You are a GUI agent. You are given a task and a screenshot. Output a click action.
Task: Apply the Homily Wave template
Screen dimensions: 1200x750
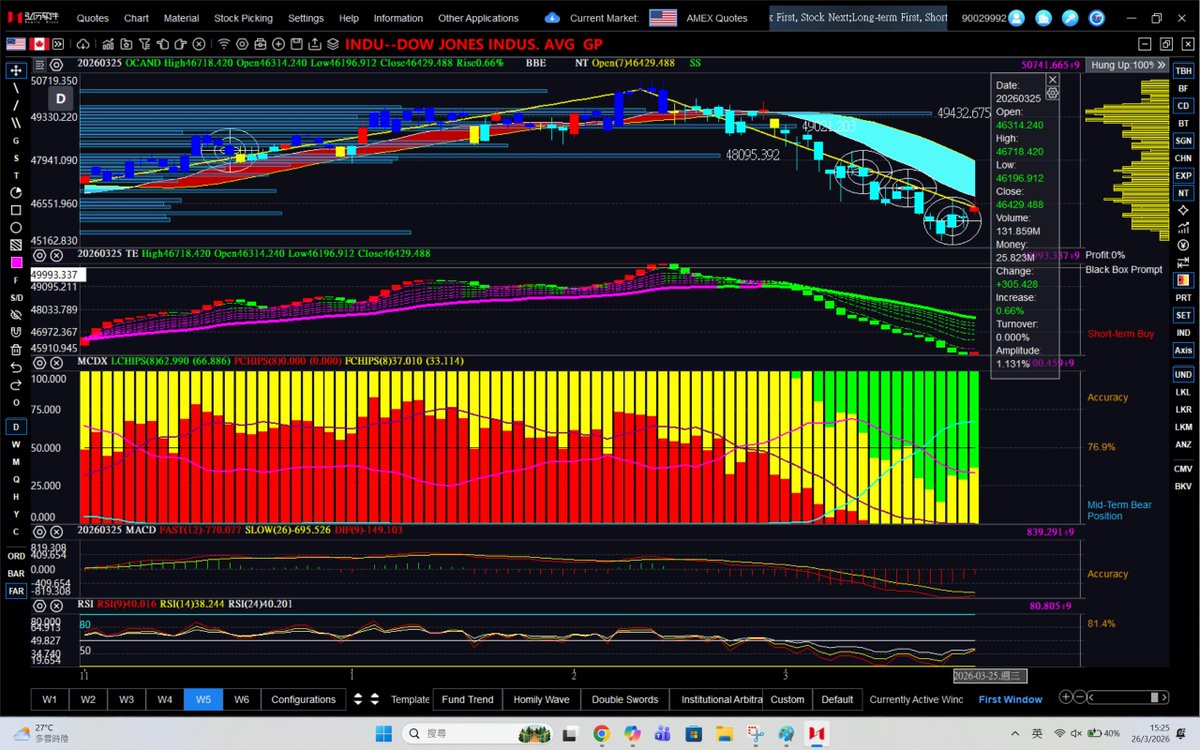pos(541,699)
